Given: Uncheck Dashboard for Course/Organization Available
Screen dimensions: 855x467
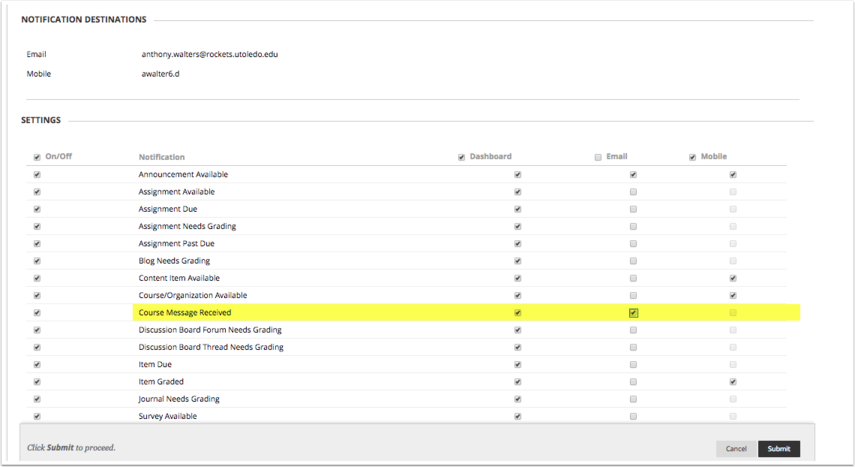Looking at the screenshot, I should click(x=517, y=295).
